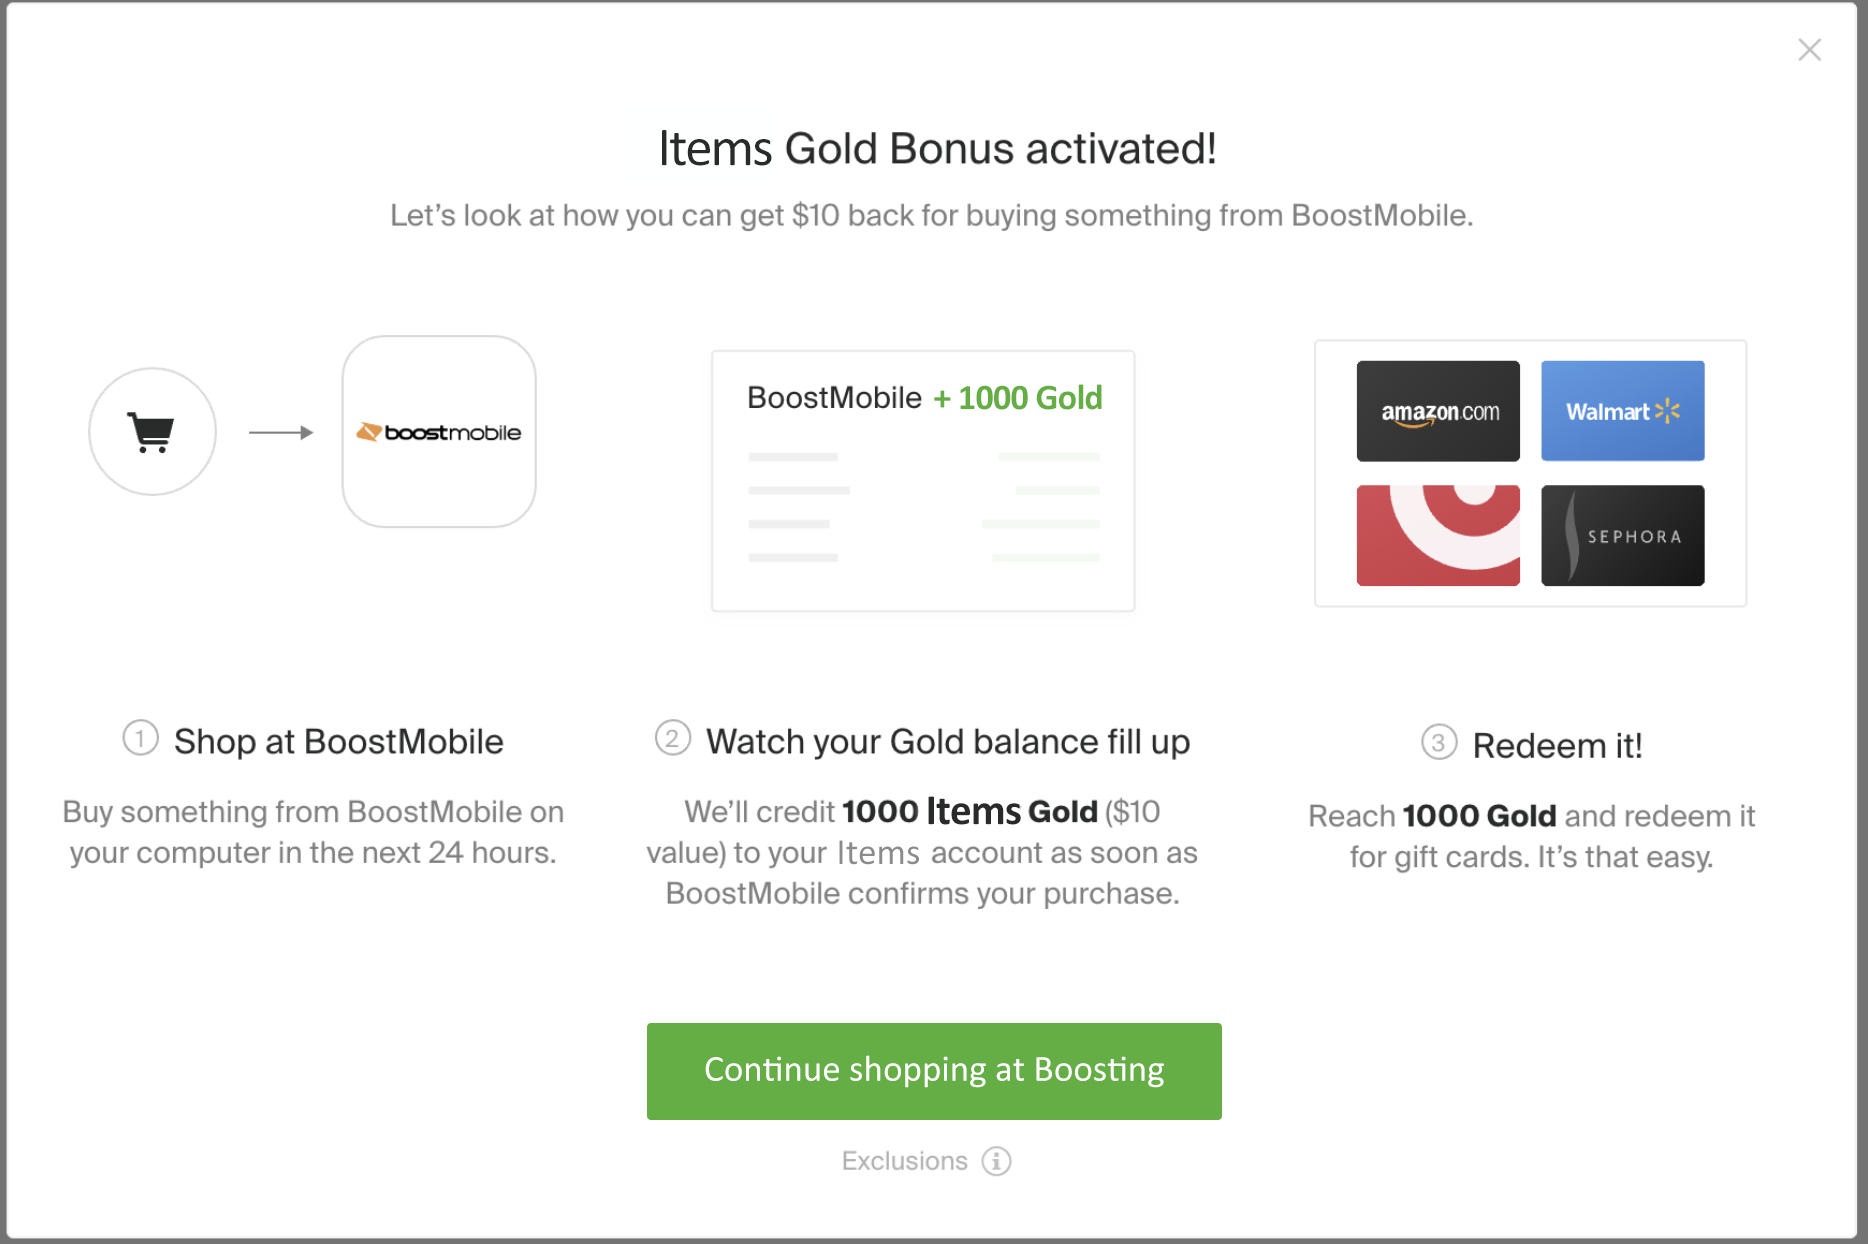Click the Exclusions link

(x=904, y=1161)
